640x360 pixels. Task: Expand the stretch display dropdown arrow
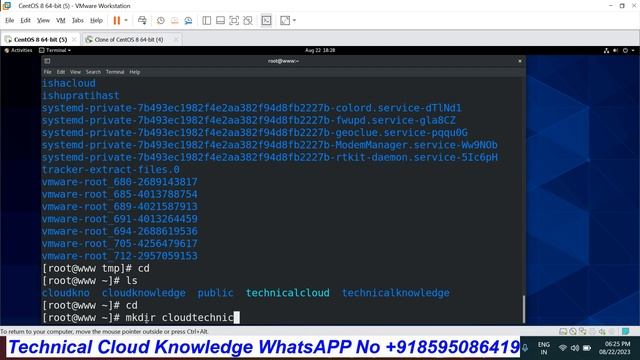coord(294,20)
